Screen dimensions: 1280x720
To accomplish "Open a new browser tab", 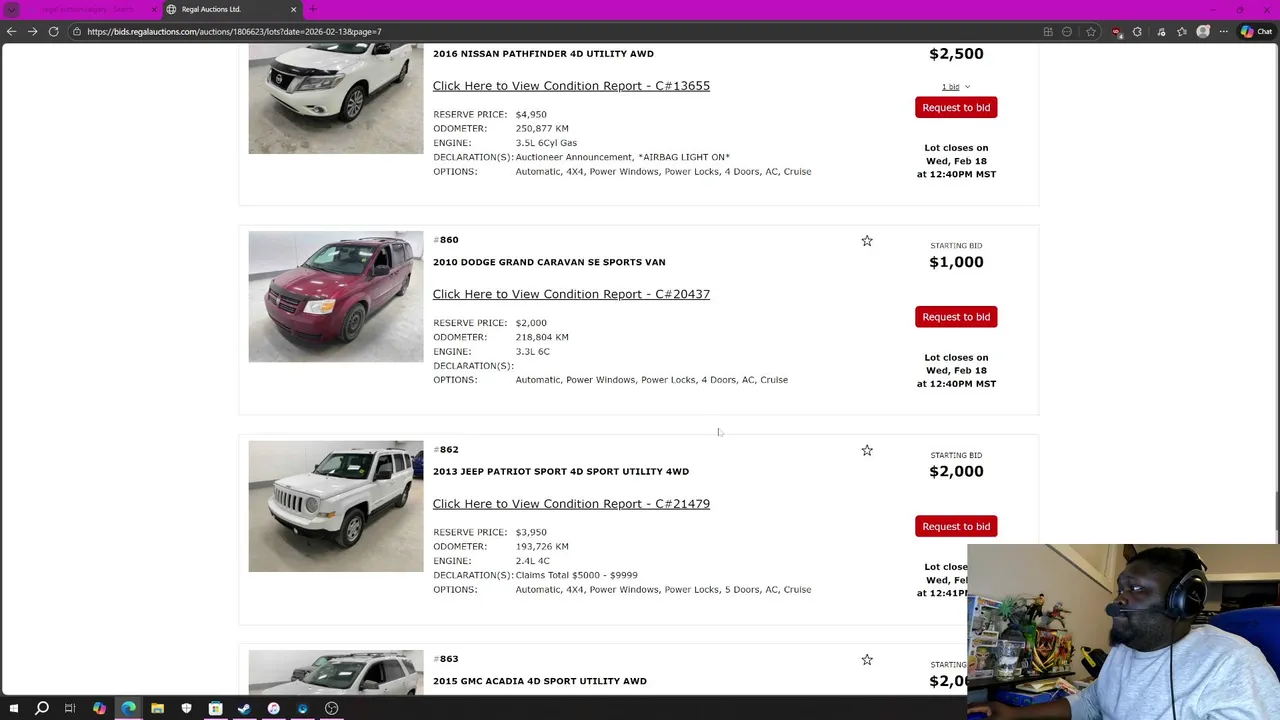I will click(313, 9).
